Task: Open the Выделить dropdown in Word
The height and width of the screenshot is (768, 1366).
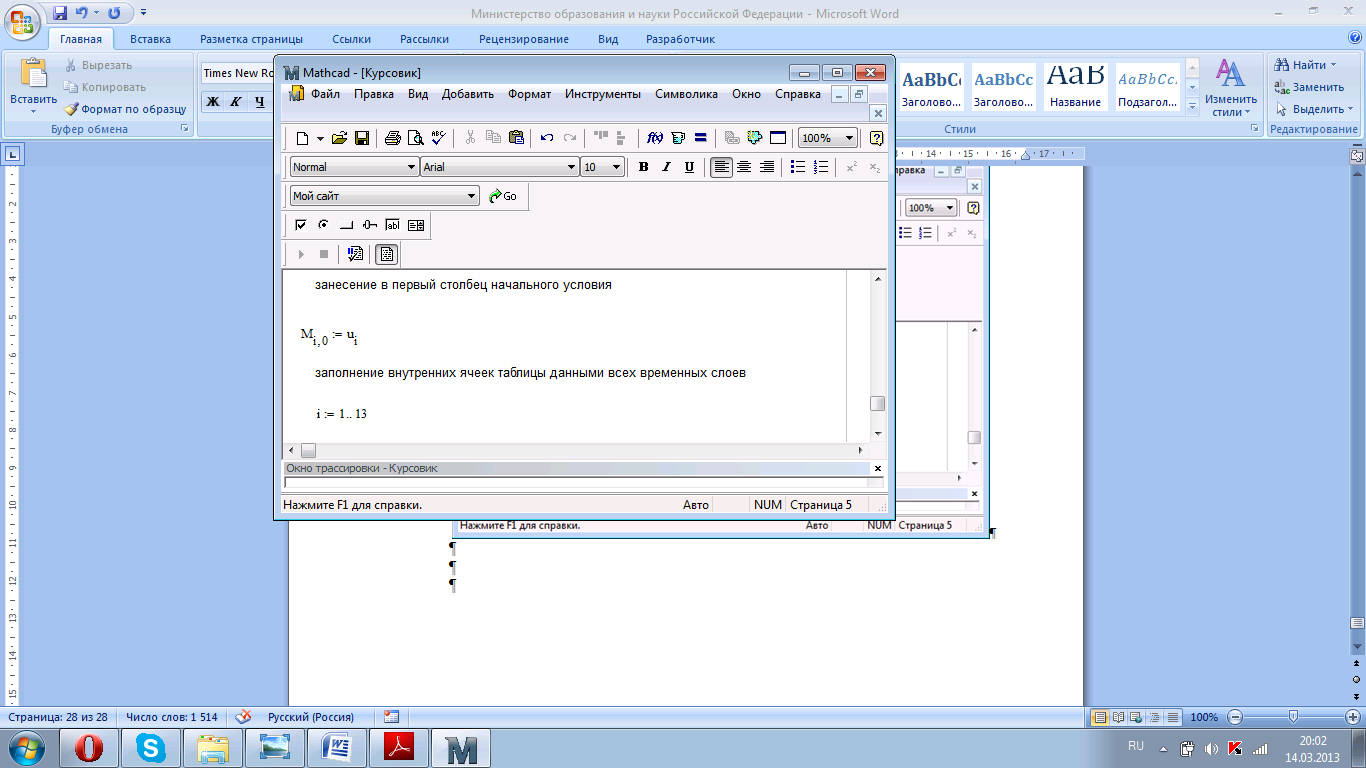Action: (1315, 109)
